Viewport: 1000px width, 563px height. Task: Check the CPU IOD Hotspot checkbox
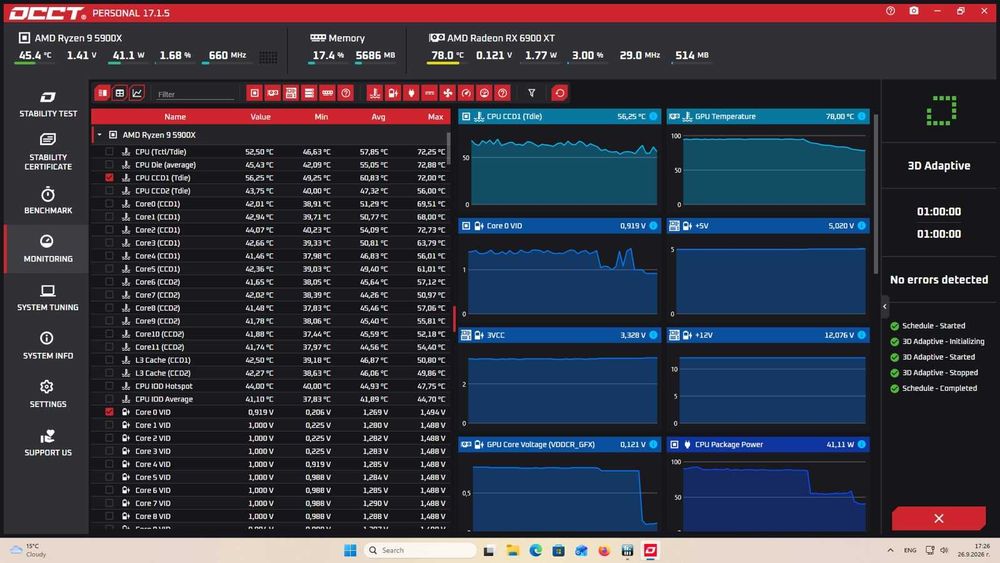tap(109, 386)
